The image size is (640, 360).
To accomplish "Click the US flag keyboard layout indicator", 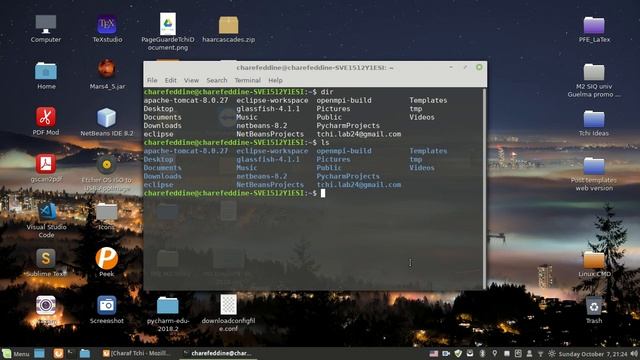I will click(x=433, y=354).
